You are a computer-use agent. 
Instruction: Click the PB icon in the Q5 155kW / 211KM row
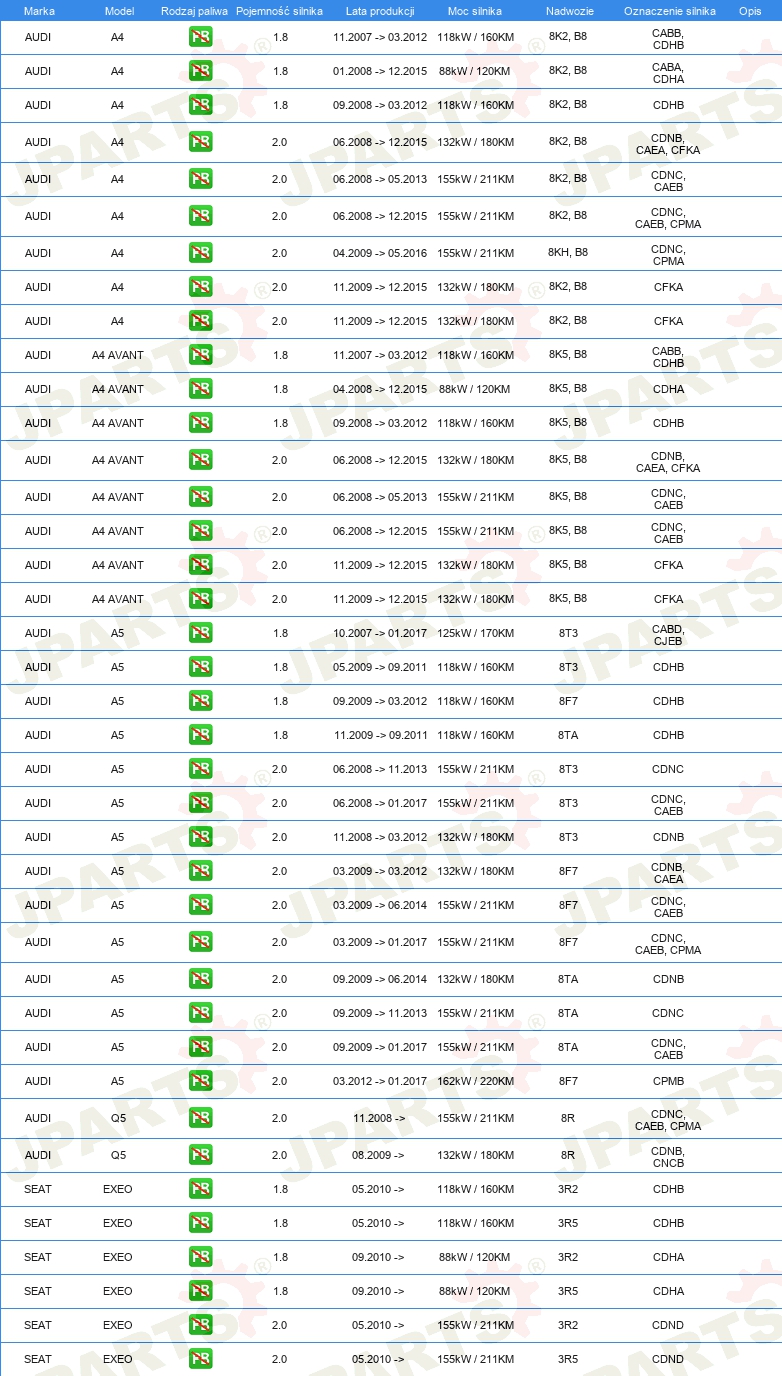click(x=201, y=1118)
